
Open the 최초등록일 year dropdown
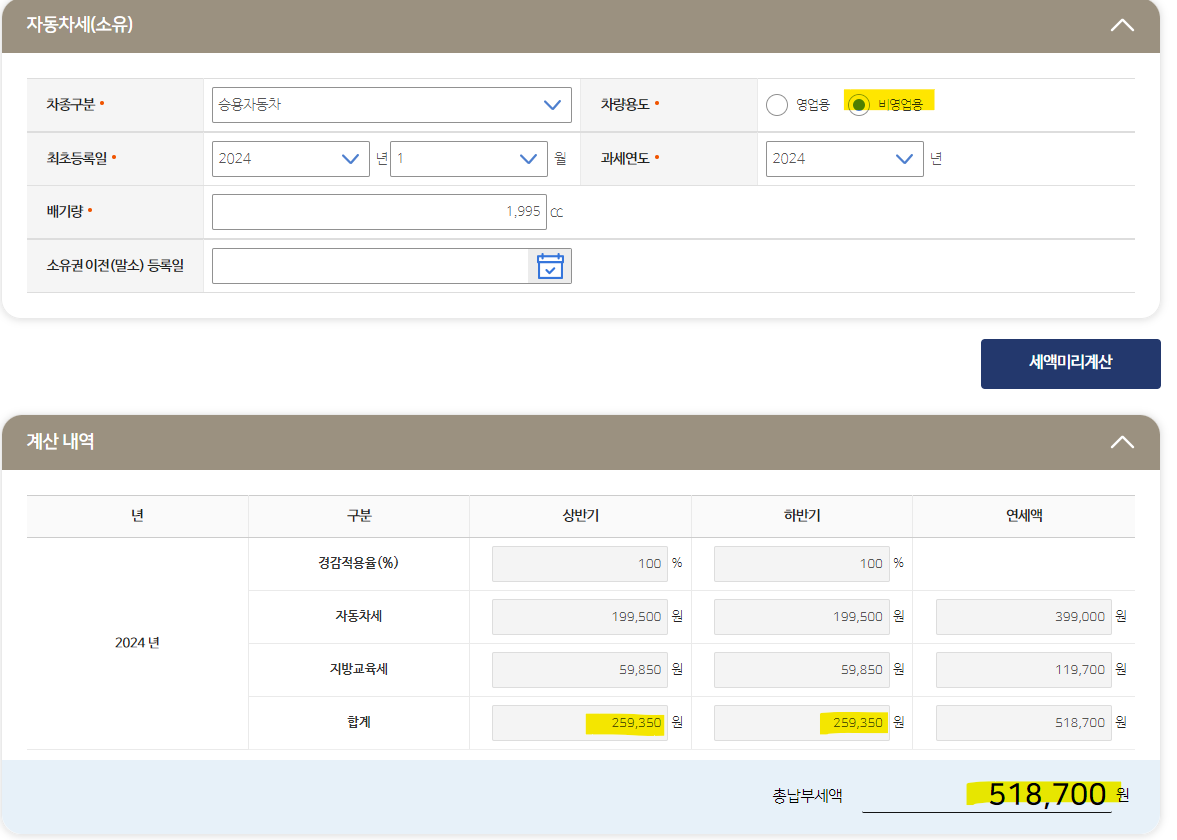click(x=290, y=159)
